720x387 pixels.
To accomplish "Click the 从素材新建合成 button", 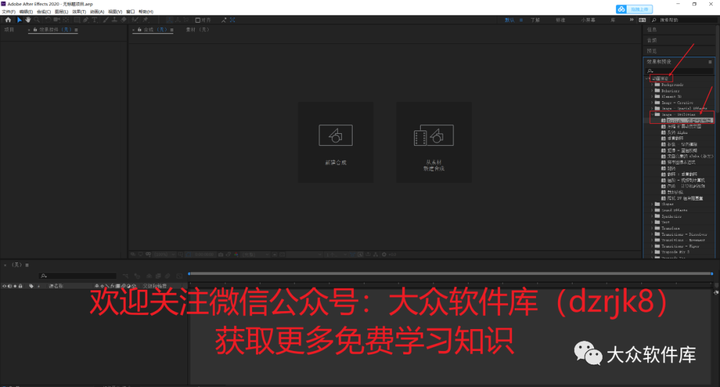I will point(434,142).
